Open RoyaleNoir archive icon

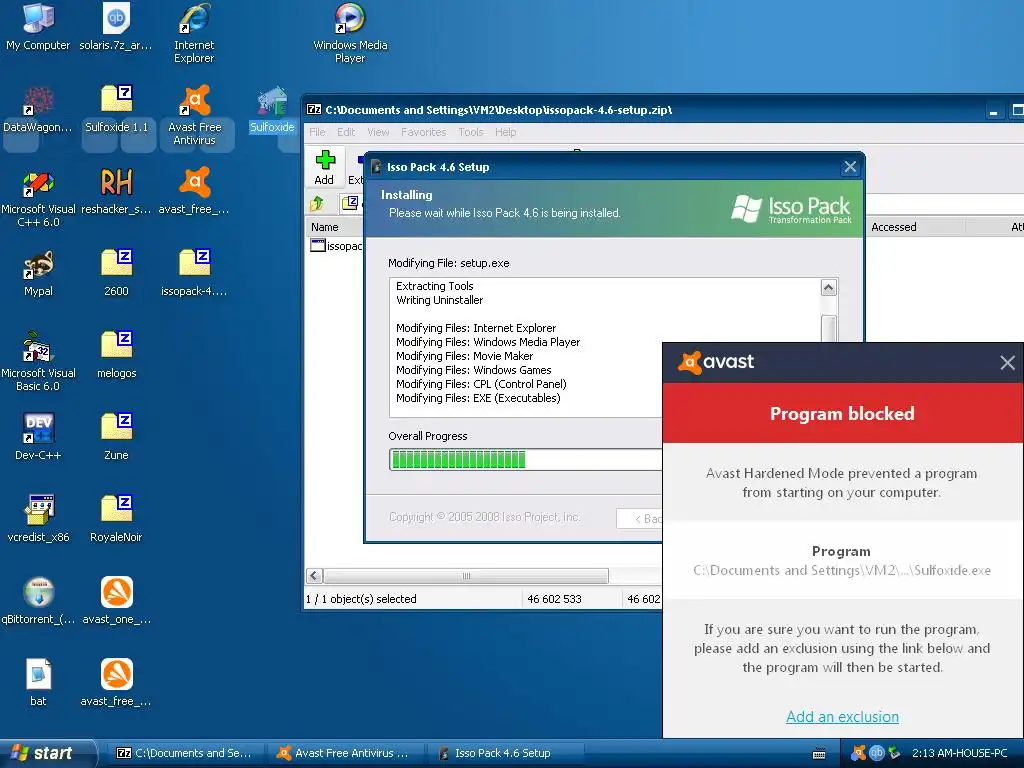[x=116, y=520]
